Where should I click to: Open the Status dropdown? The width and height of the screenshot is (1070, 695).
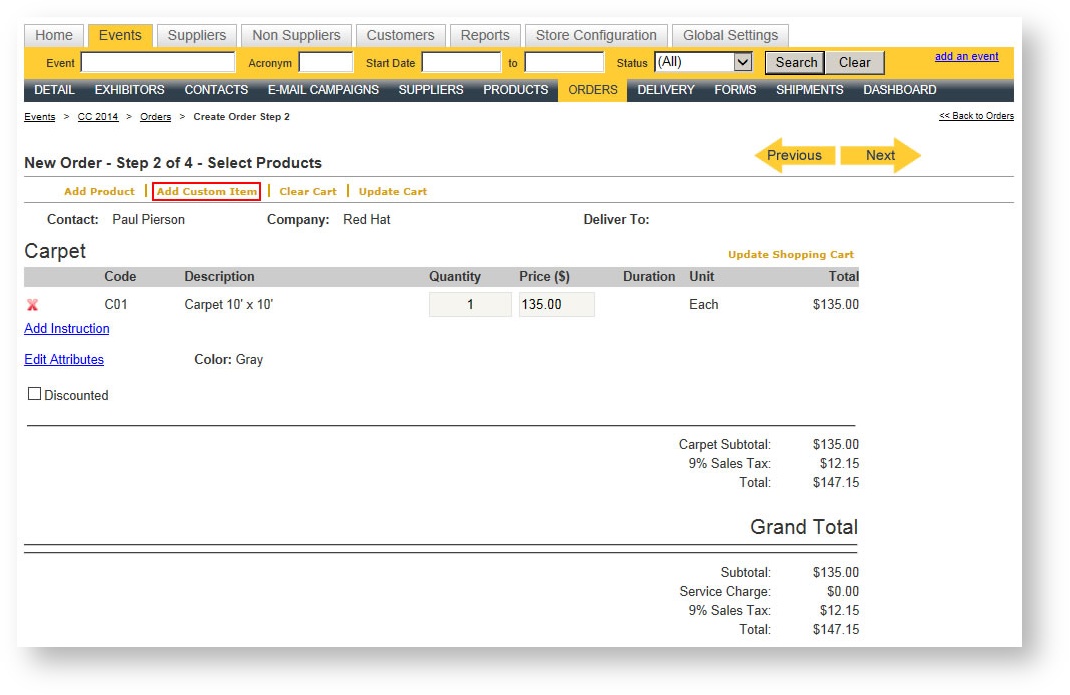tap(703, 62)
